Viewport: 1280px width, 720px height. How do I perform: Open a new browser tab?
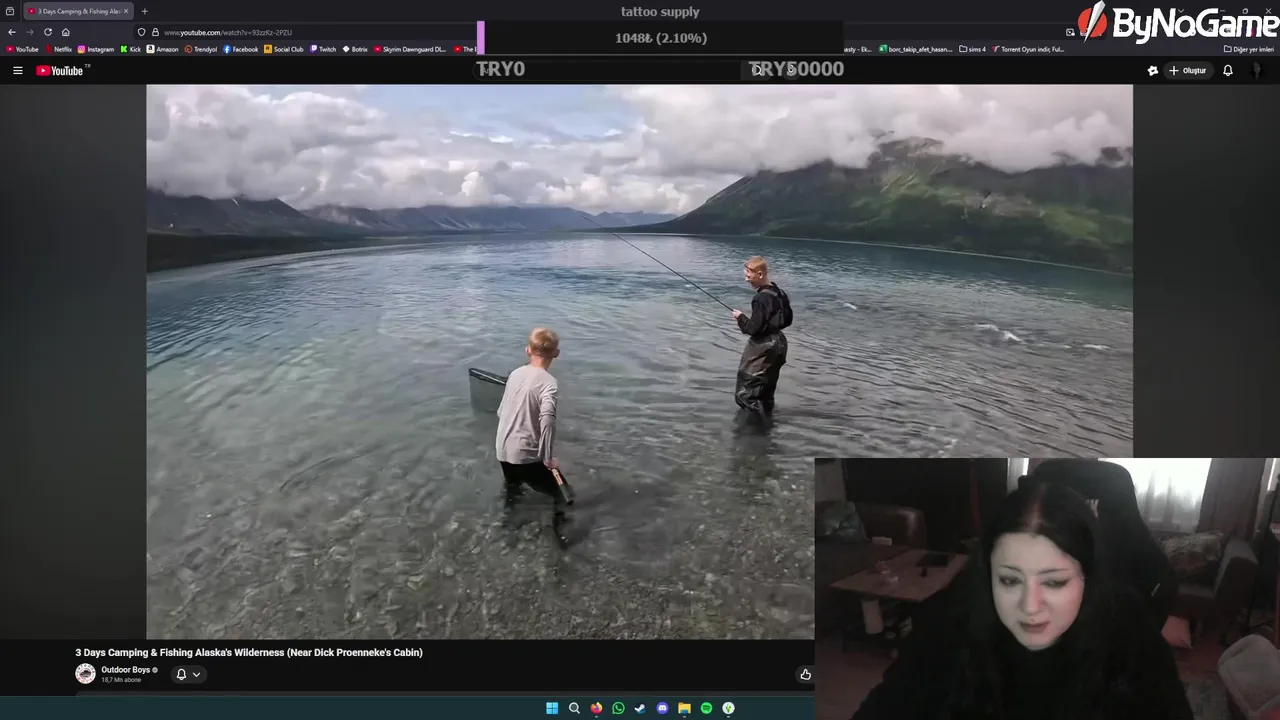click(x=144, y=11)
